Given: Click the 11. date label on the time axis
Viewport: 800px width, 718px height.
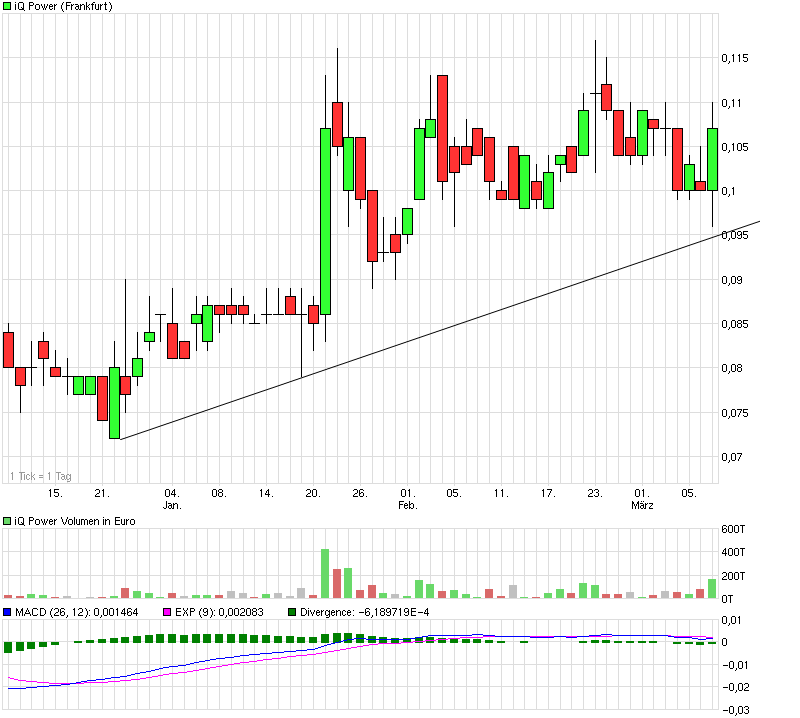Looking at the screenshot, I should click(x=501, y=493).
